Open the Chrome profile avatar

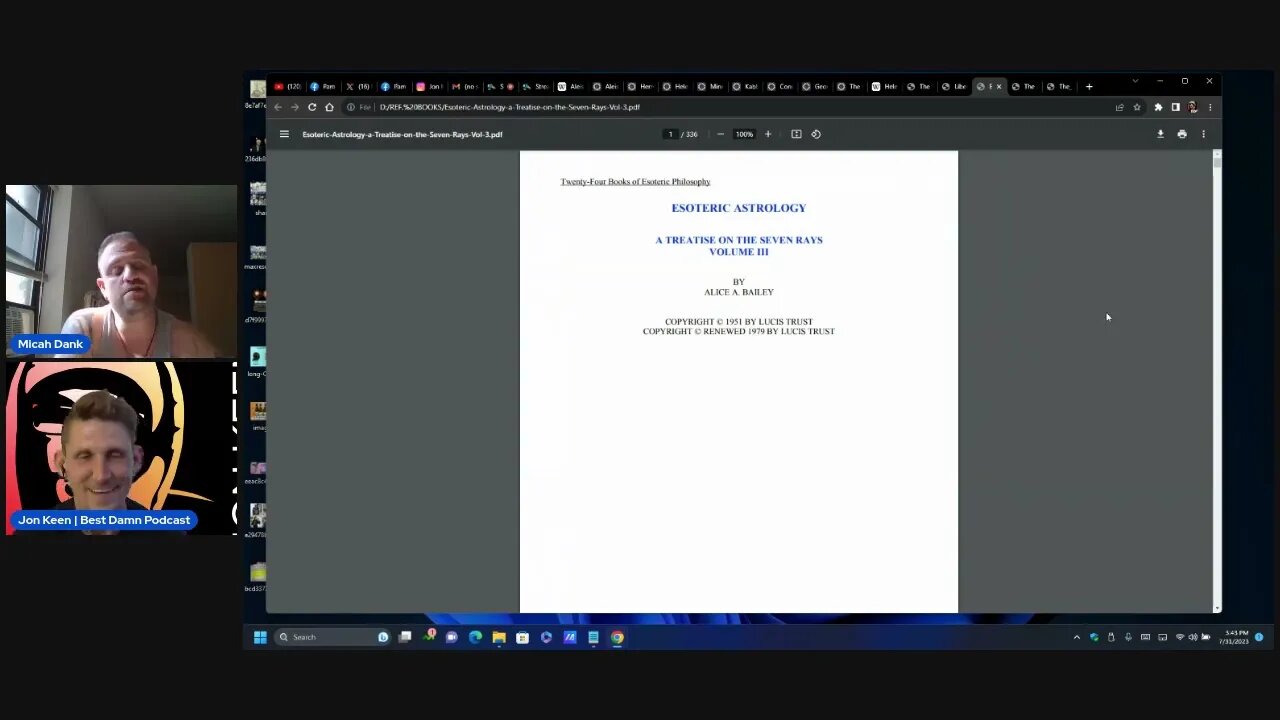1192,107
